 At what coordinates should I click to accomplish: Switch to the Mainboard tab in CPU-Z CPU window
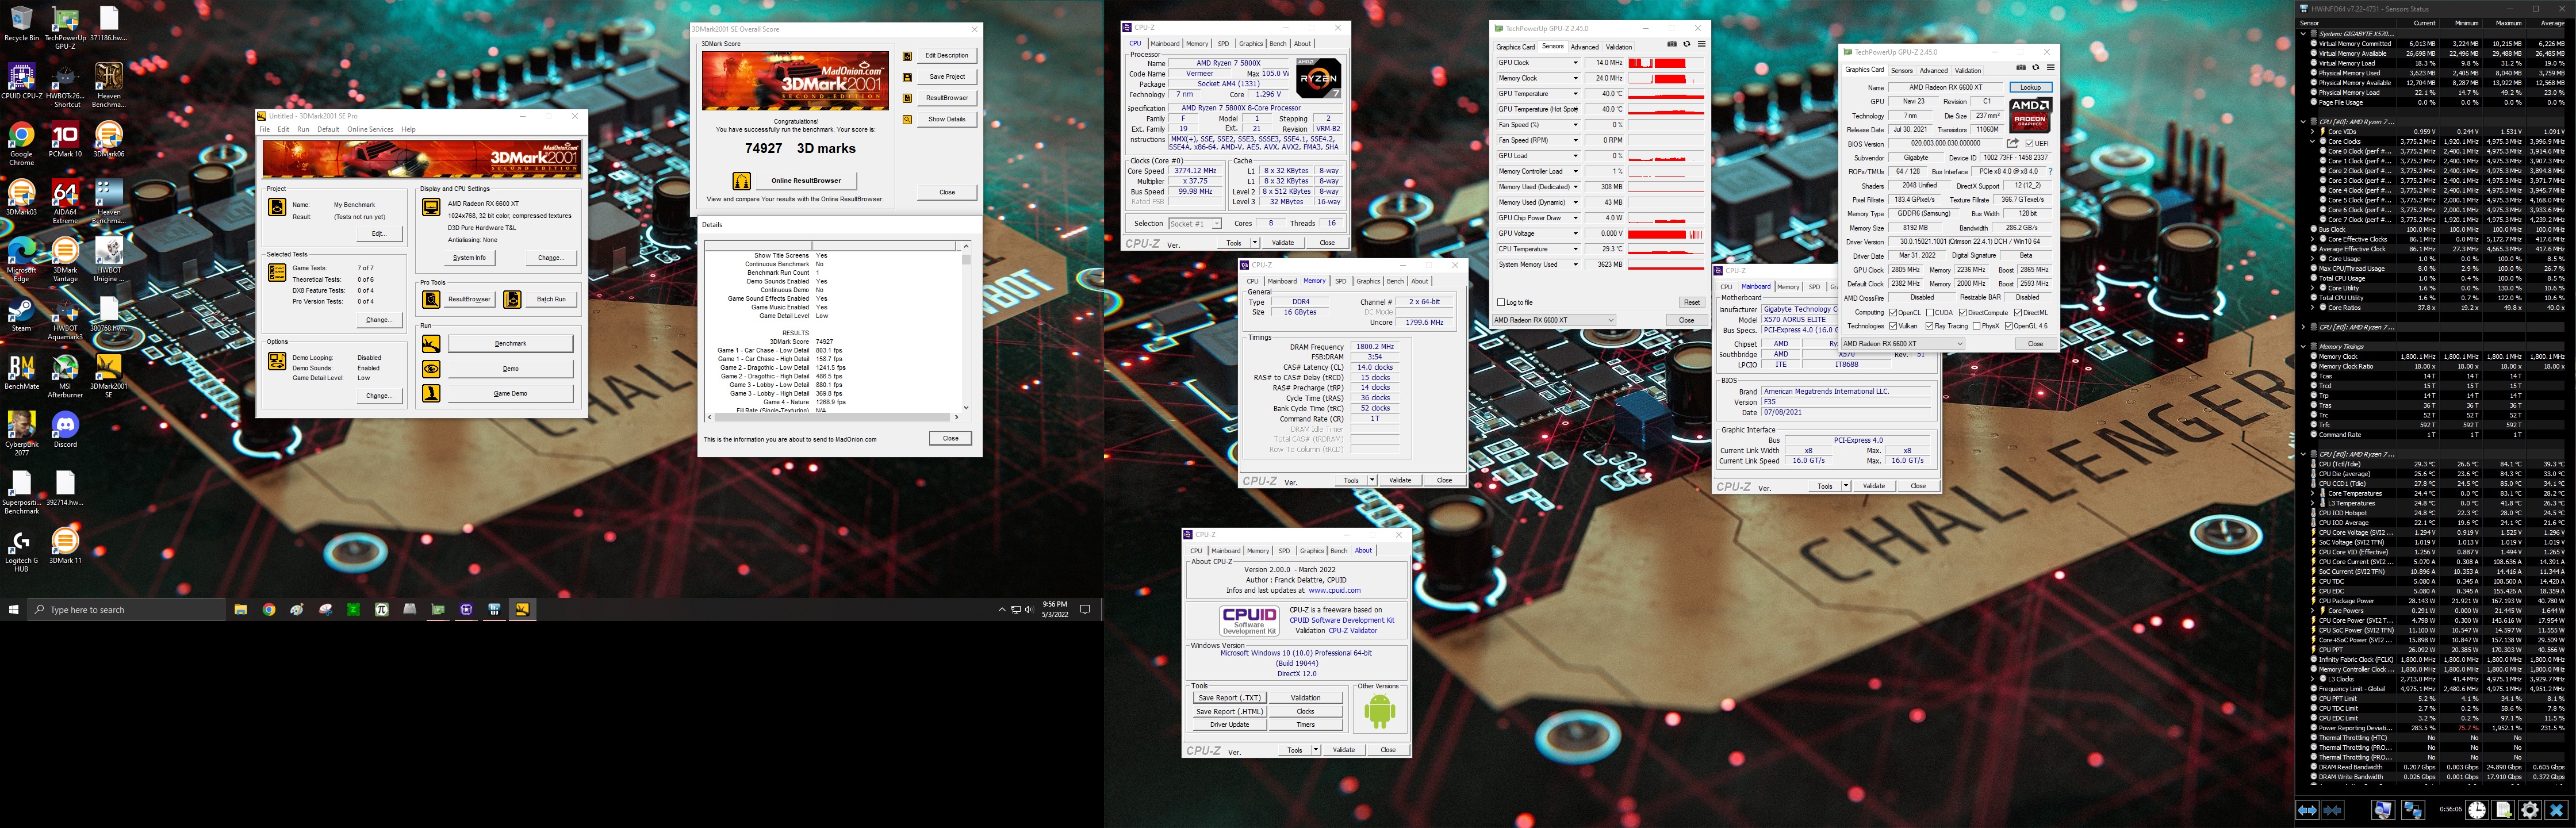point(1164,44)
